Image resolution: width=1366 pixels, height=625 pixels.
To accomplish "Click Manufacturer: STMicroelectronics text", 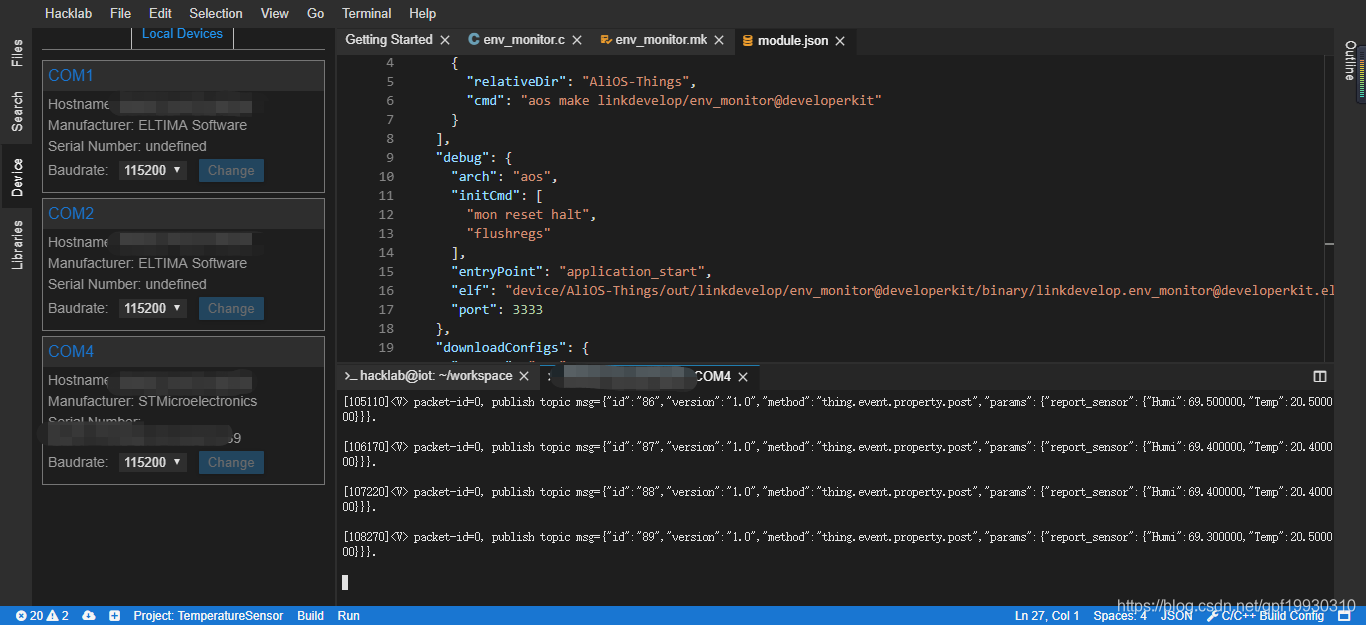I will [x=153, y=401].
